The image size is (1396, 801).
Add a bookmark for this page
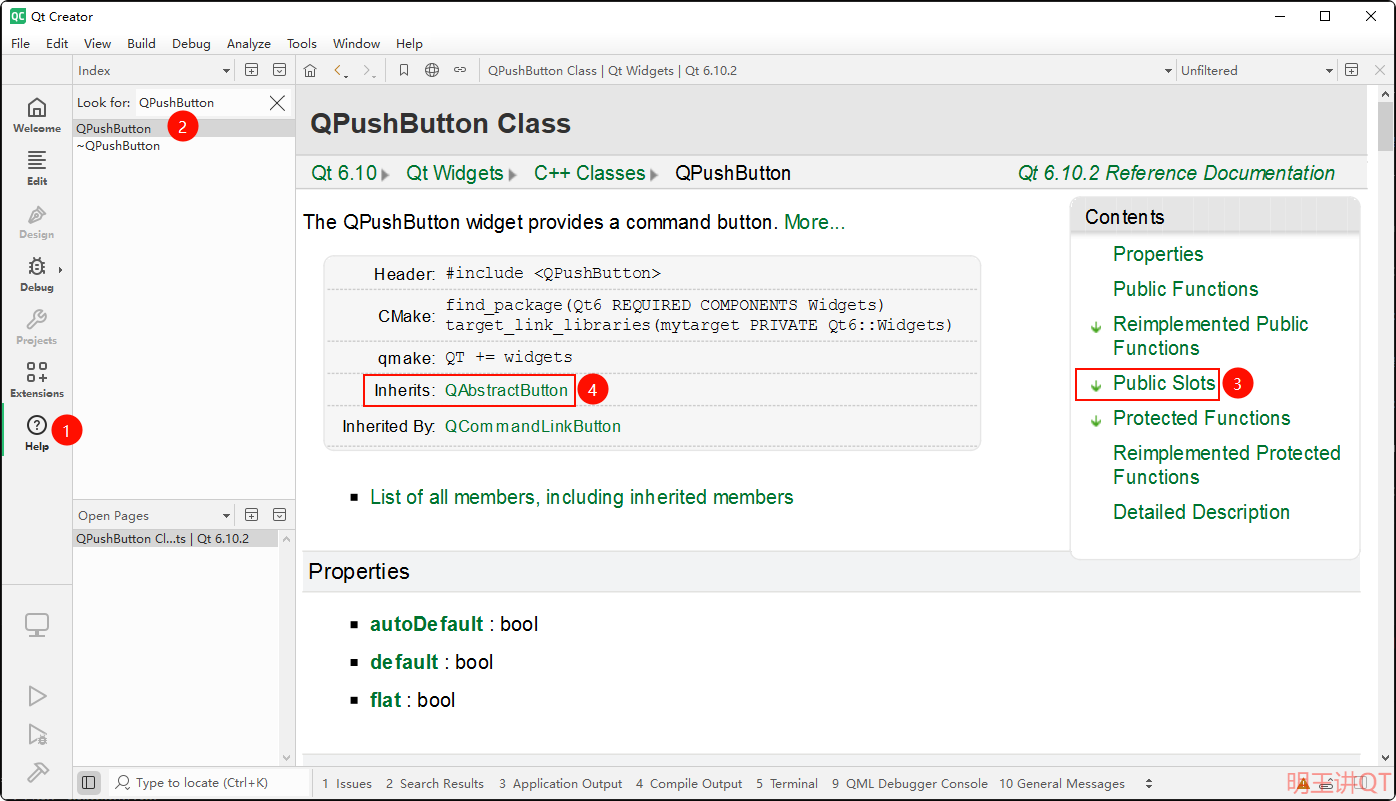(x=404, y=70)
